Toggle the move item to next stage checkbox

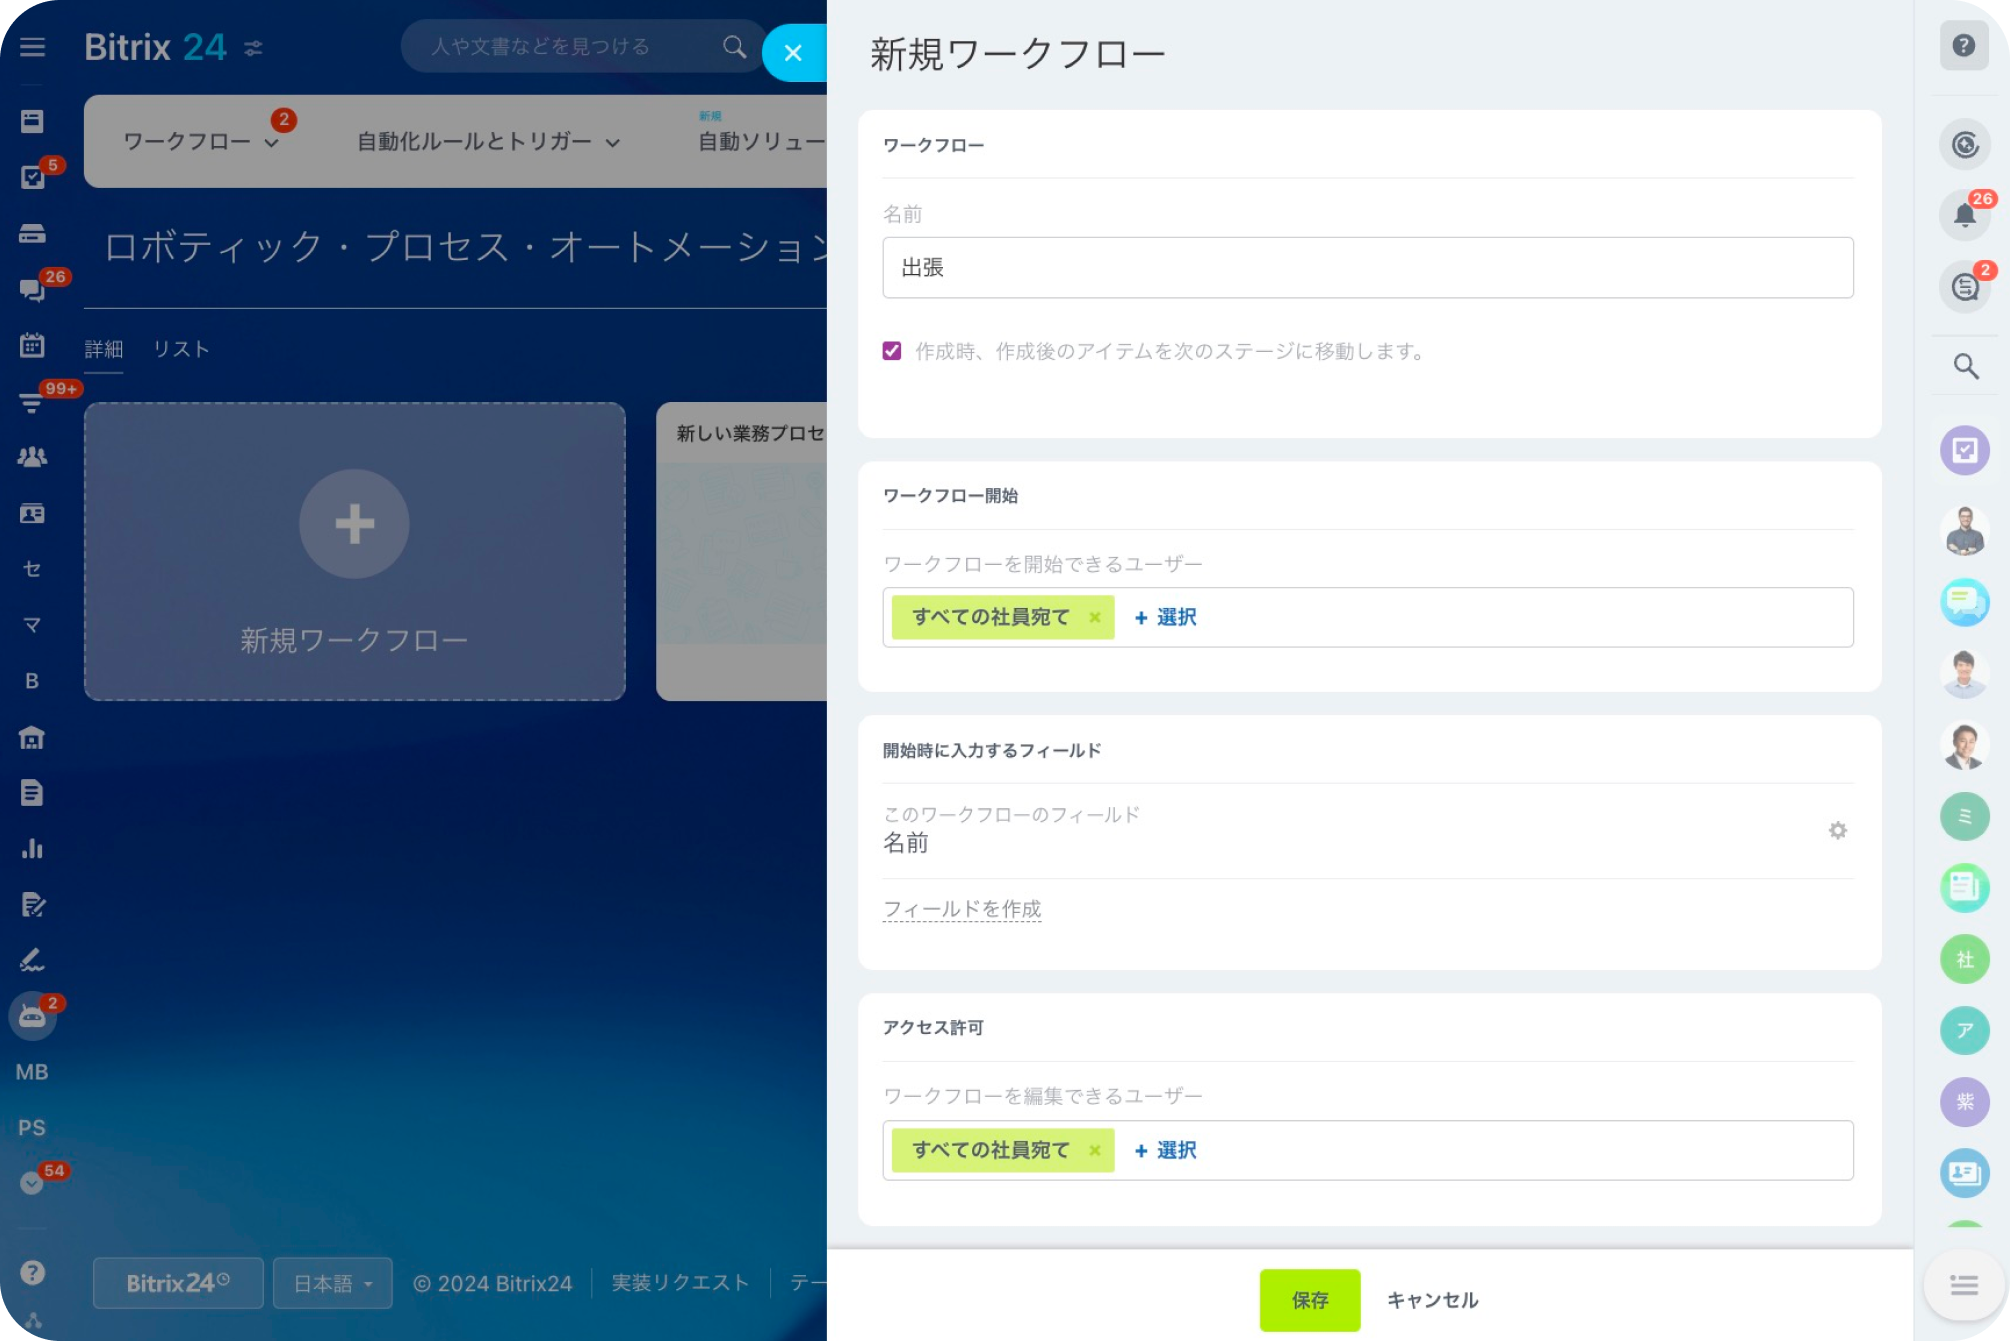pos(892,351)
